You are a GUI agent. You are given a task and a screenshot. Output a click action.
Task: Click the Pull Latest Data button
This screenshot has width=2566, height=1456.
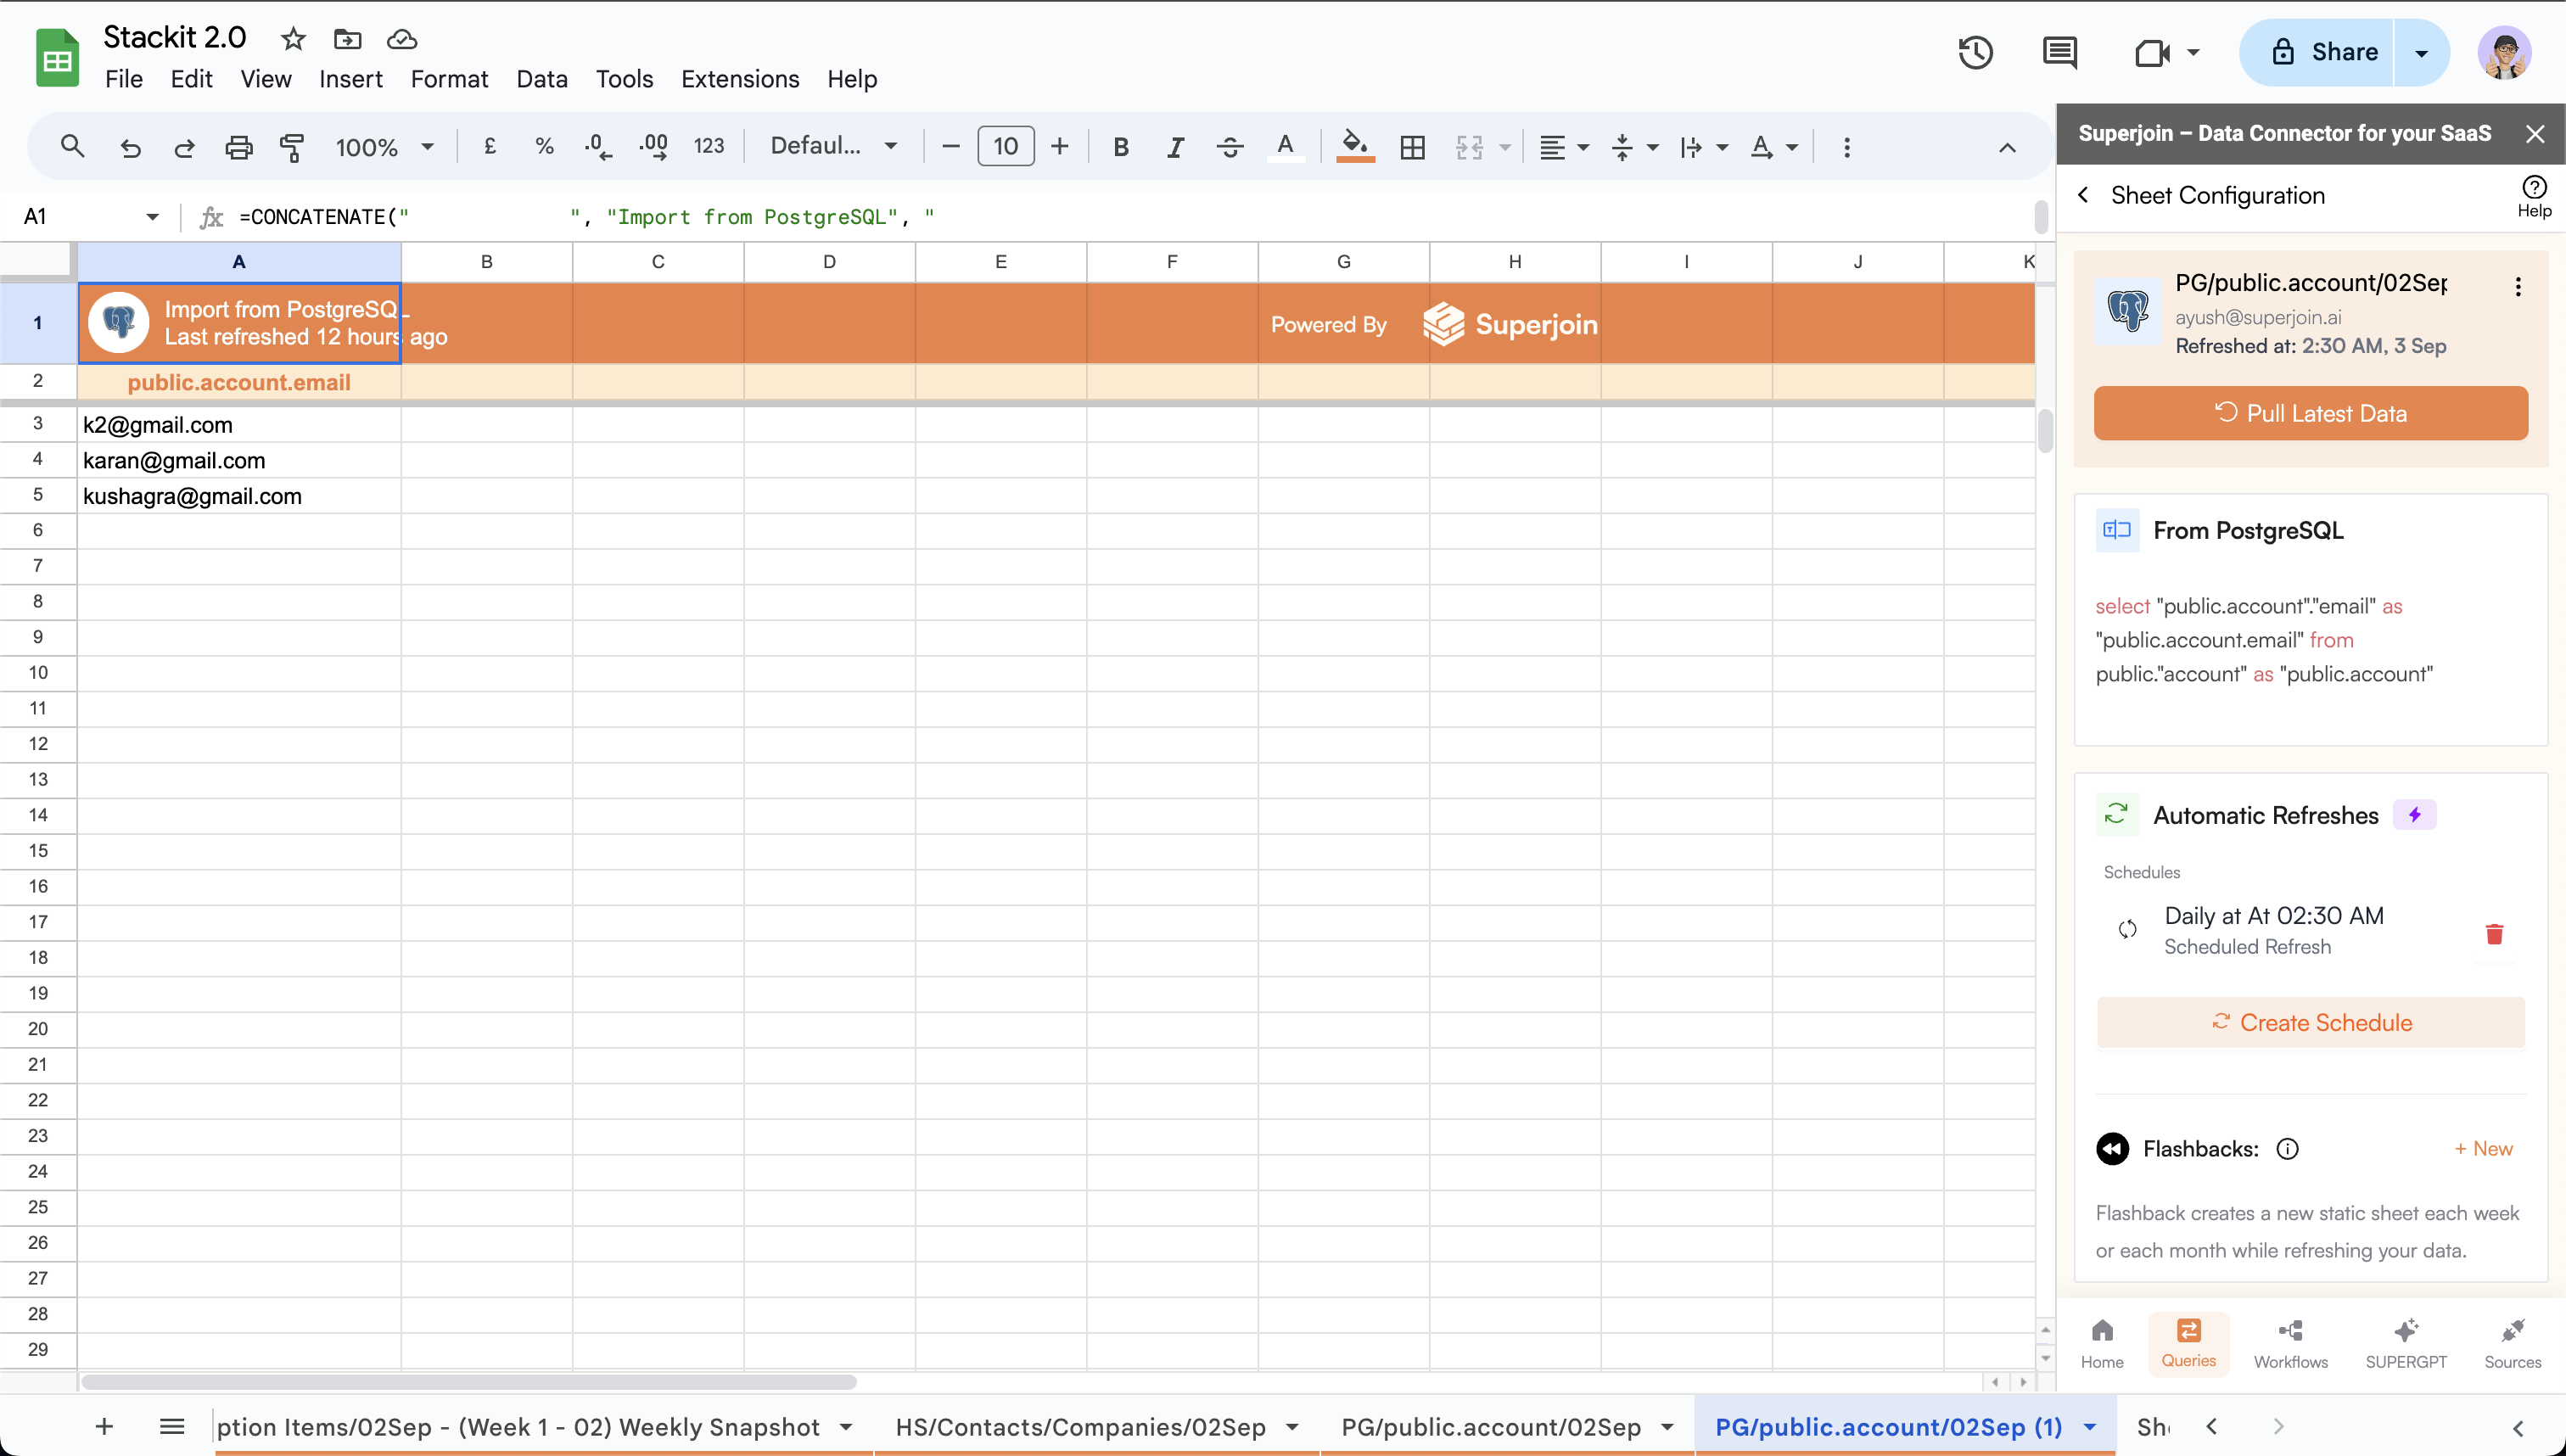point(2310,413)
